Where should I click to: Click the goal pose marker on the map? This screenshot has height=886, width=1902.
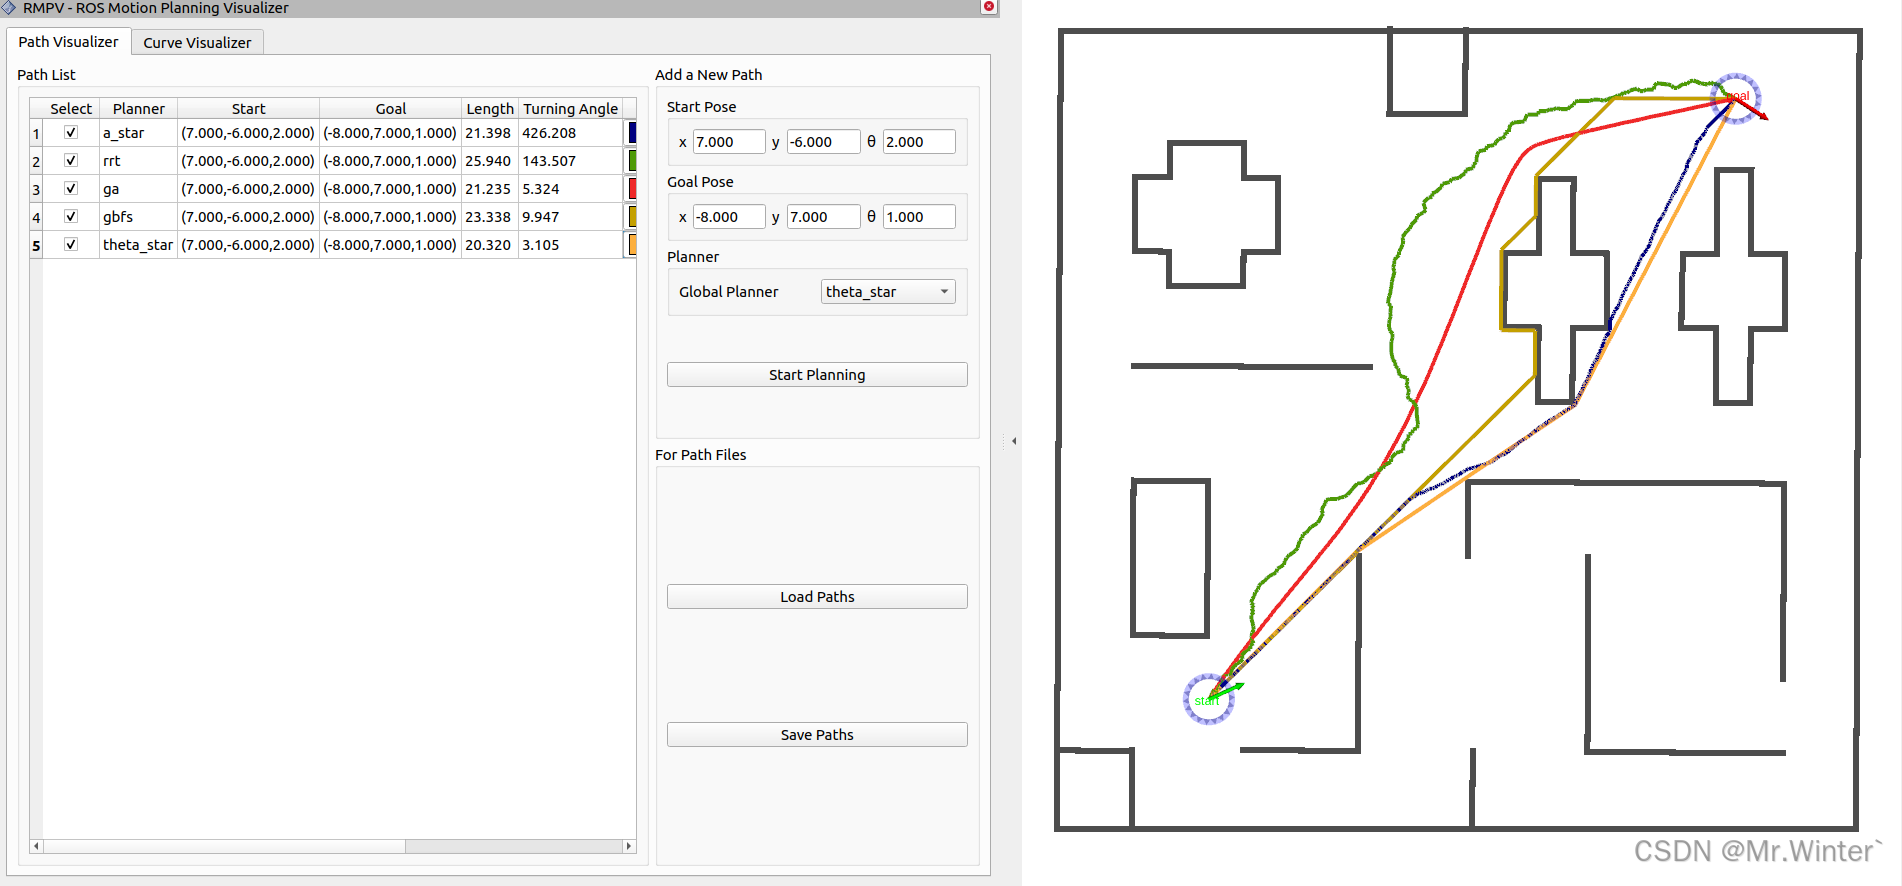1736,98
